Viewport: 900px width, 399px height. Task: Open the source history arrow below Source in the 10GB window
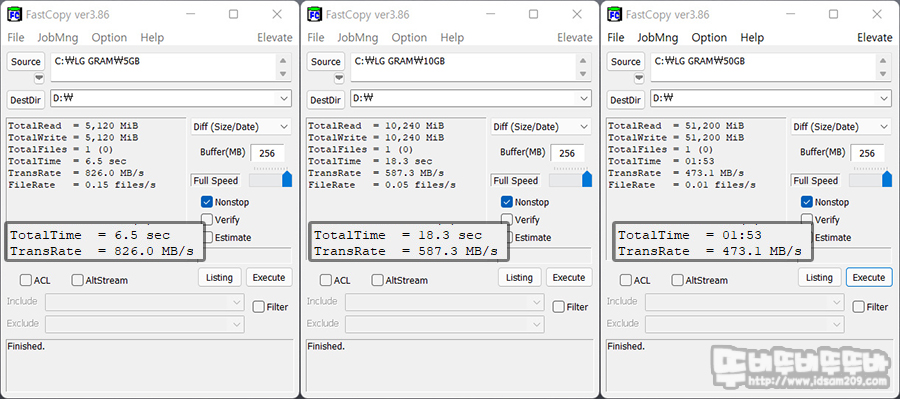(339, 78)
